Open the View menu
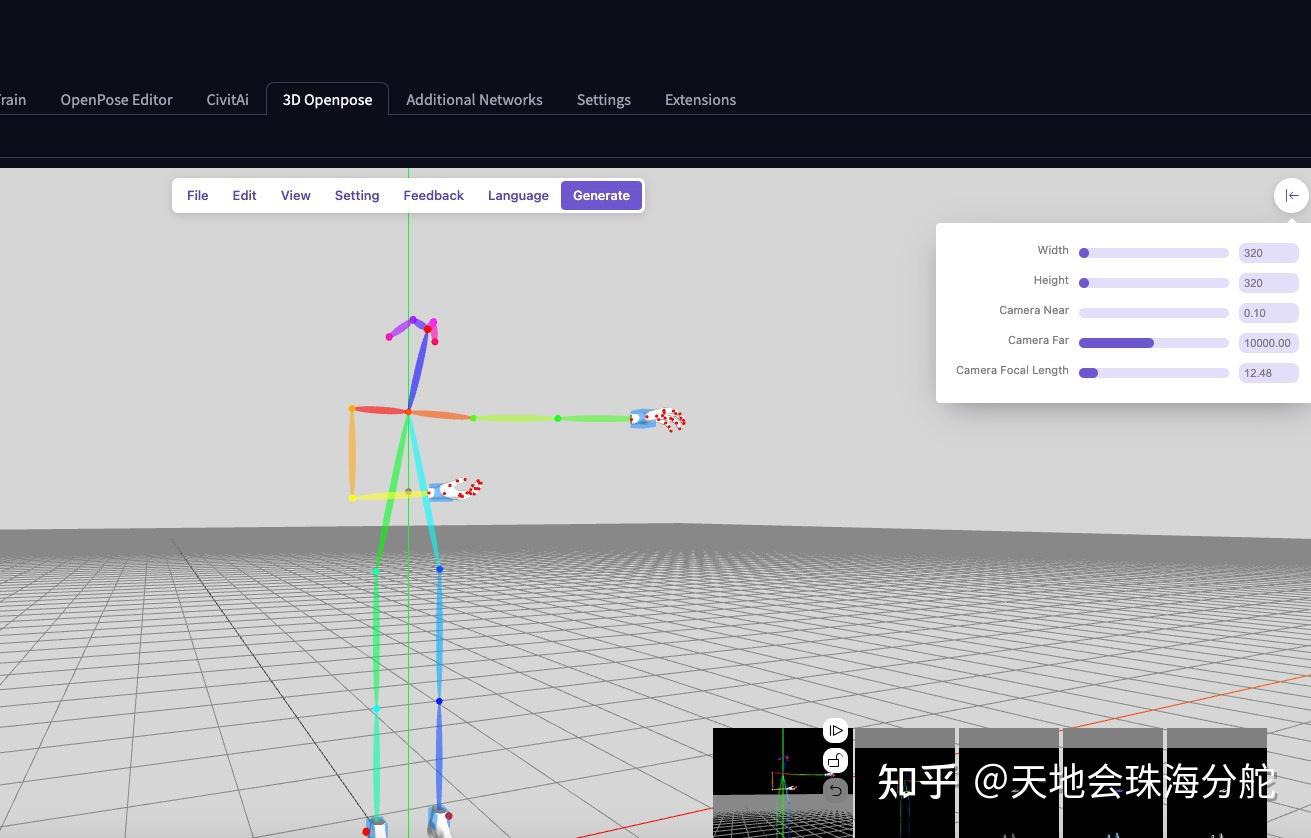 (x=295, y=195)
